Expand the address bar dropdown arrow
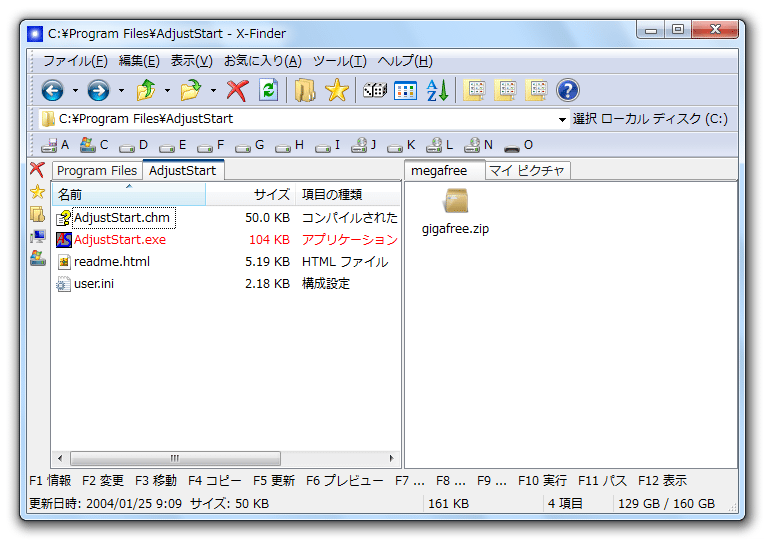 pyautogui.click(x=563, y=119)
